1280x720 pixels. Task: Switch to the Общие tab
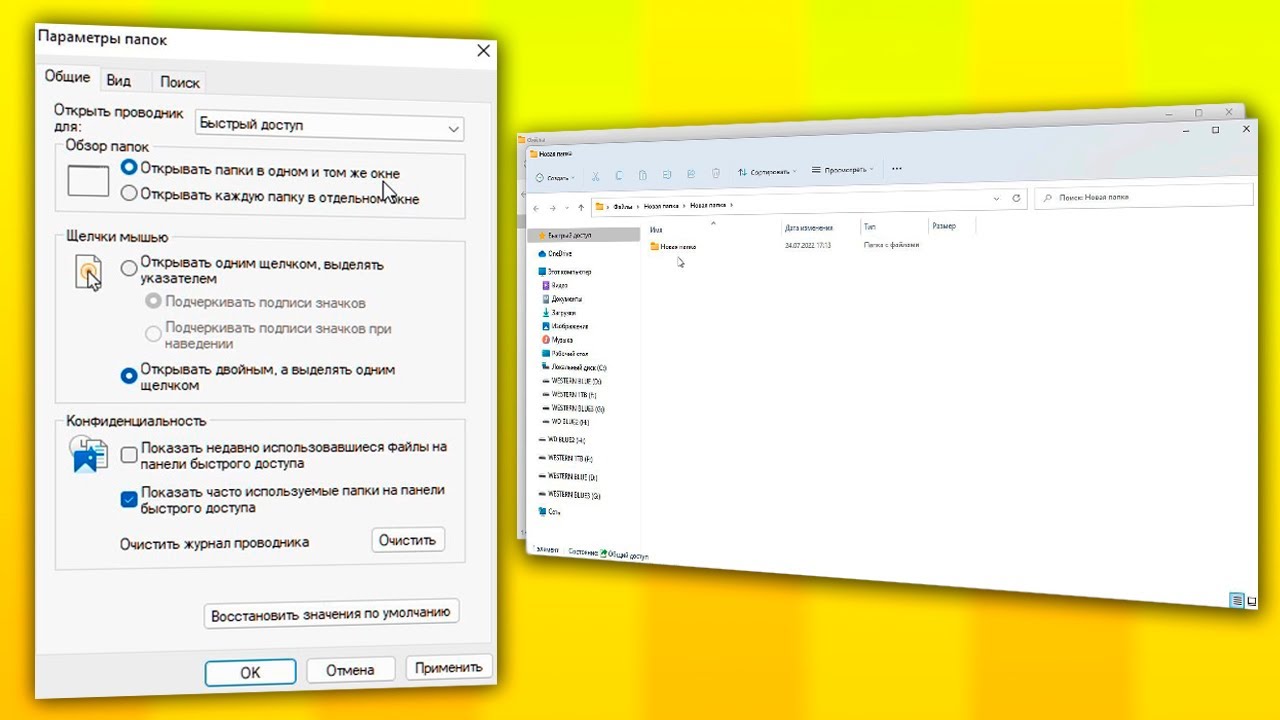pos(67,77)
